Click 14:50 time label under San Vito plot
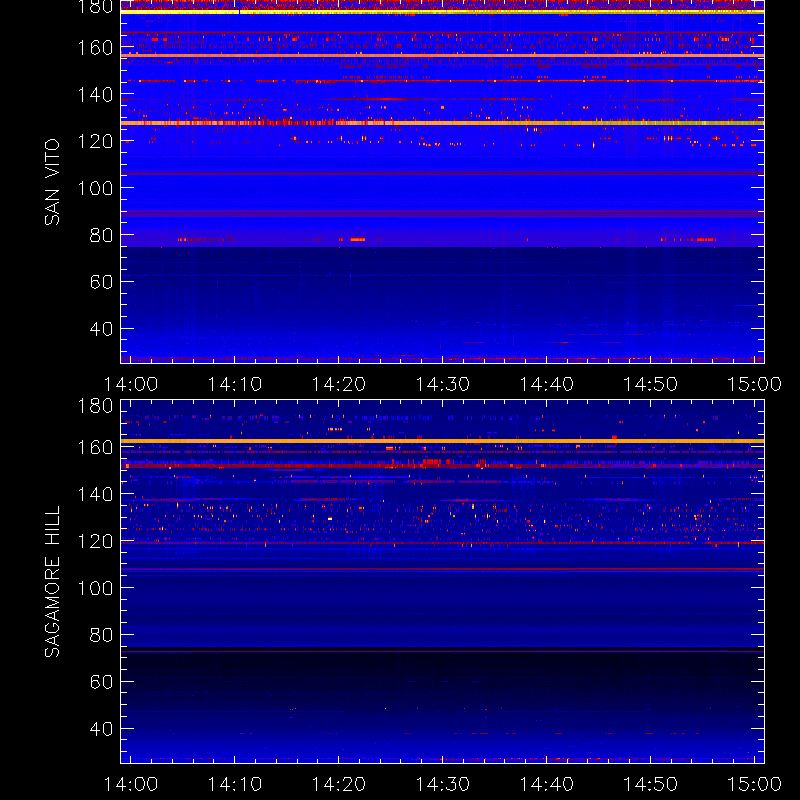This screenshot has width=800, height=800. click(651, 384)
